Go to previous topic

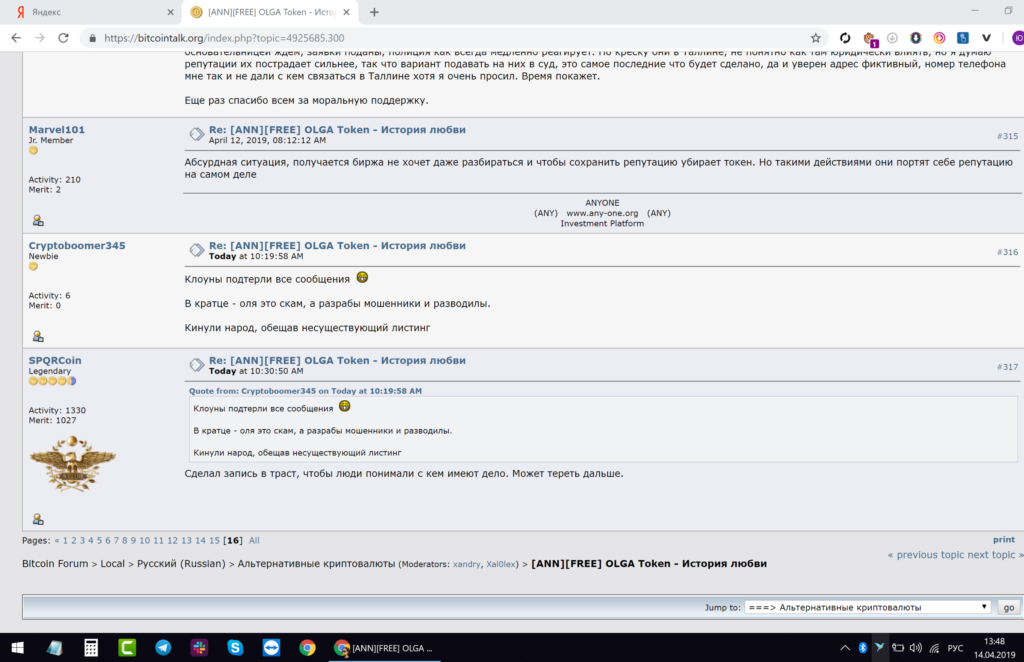(925, 555)
